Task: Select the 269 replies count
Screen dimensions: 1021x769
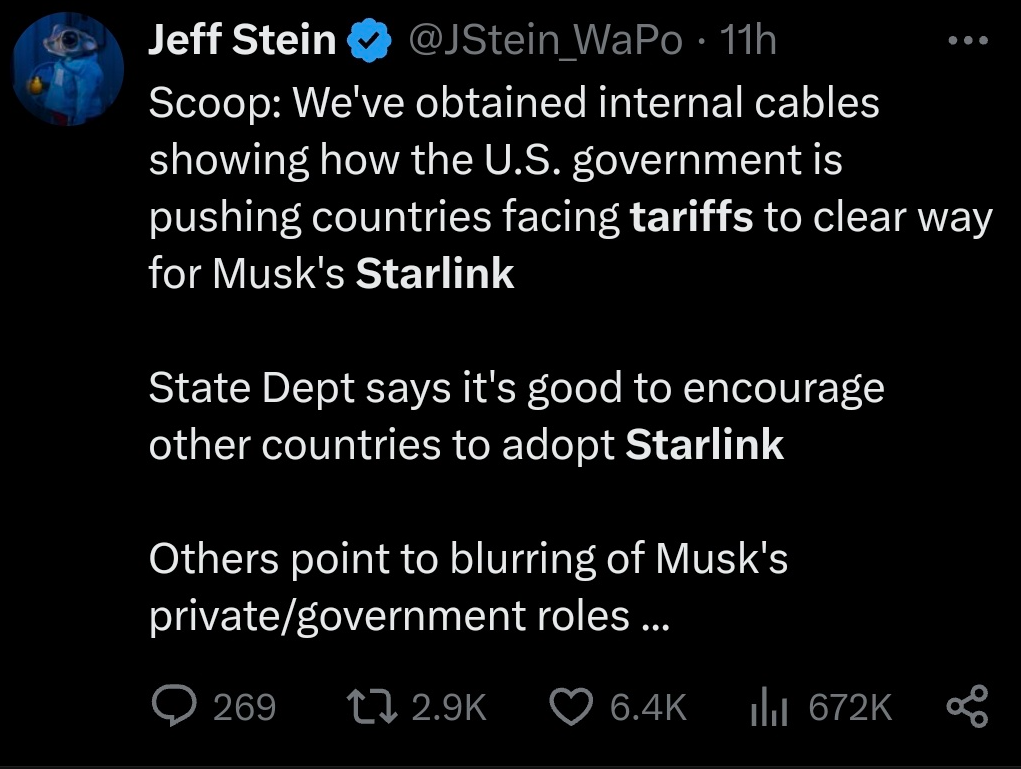Action: tap(245, 707)
